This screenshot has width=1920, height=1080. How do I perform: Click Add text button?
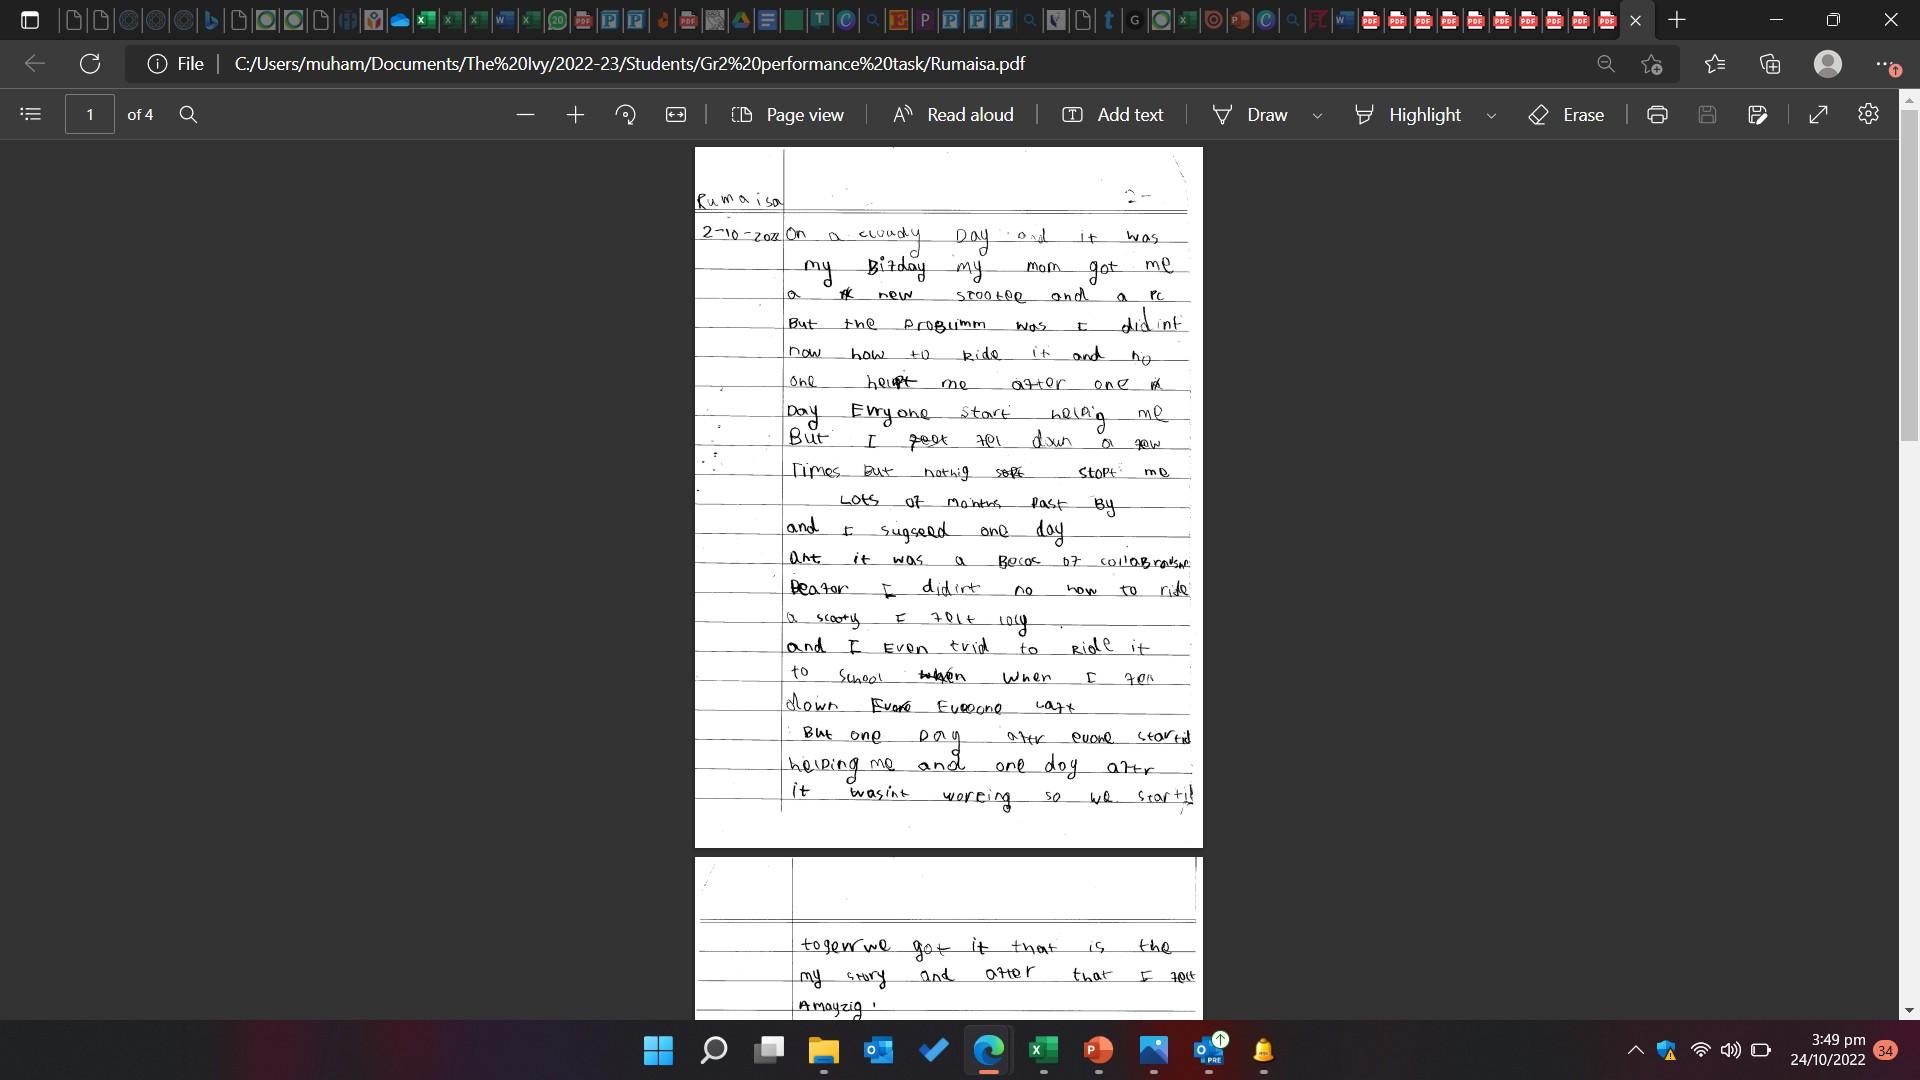click(x=1112, y=114)
